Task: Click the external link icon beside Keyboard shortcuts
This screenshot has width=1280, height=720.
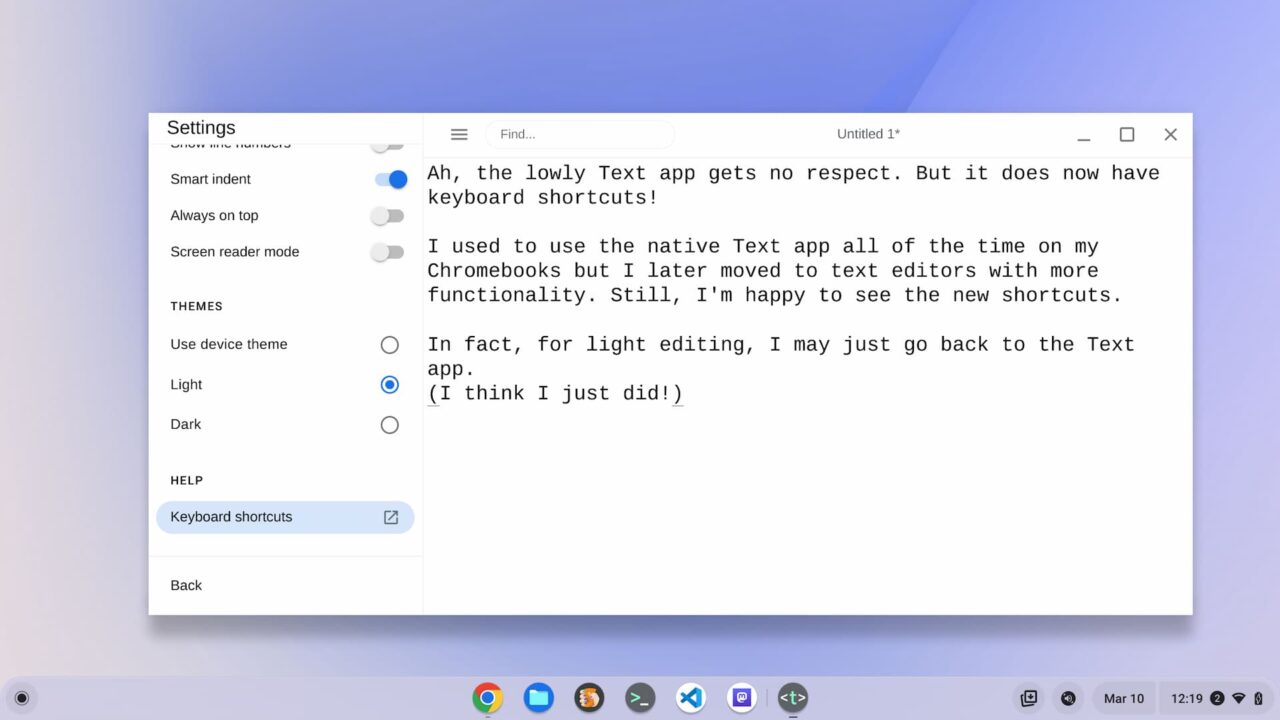Action: (391, 517)
